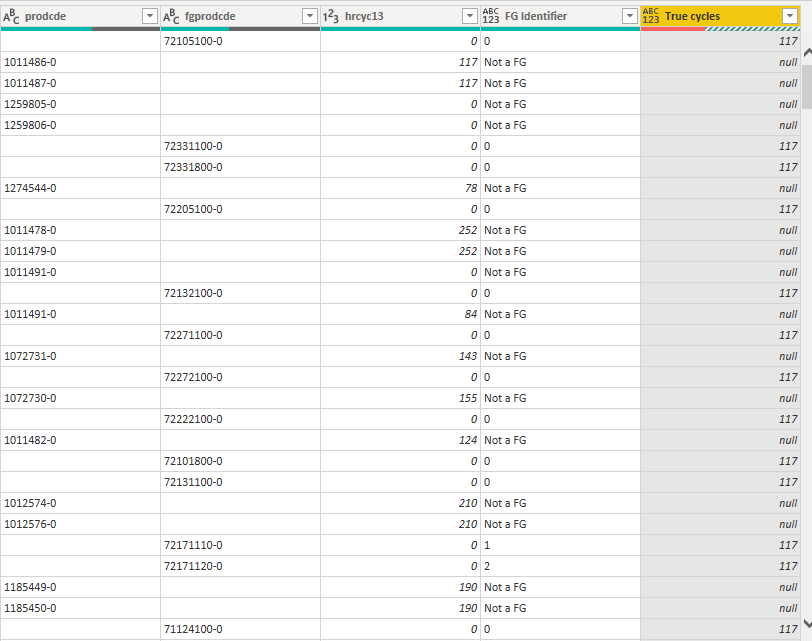Image resolution: width=812 pixels, height=641 pixels.
Task: Click the whole number type icon for hrcyc13
Action: pyautogui.click(x=331, y=17)
